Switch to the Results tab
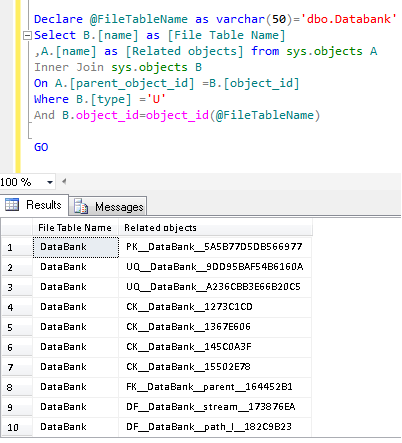The height and width of the screenshot is (443, 402). click(35, 205)
